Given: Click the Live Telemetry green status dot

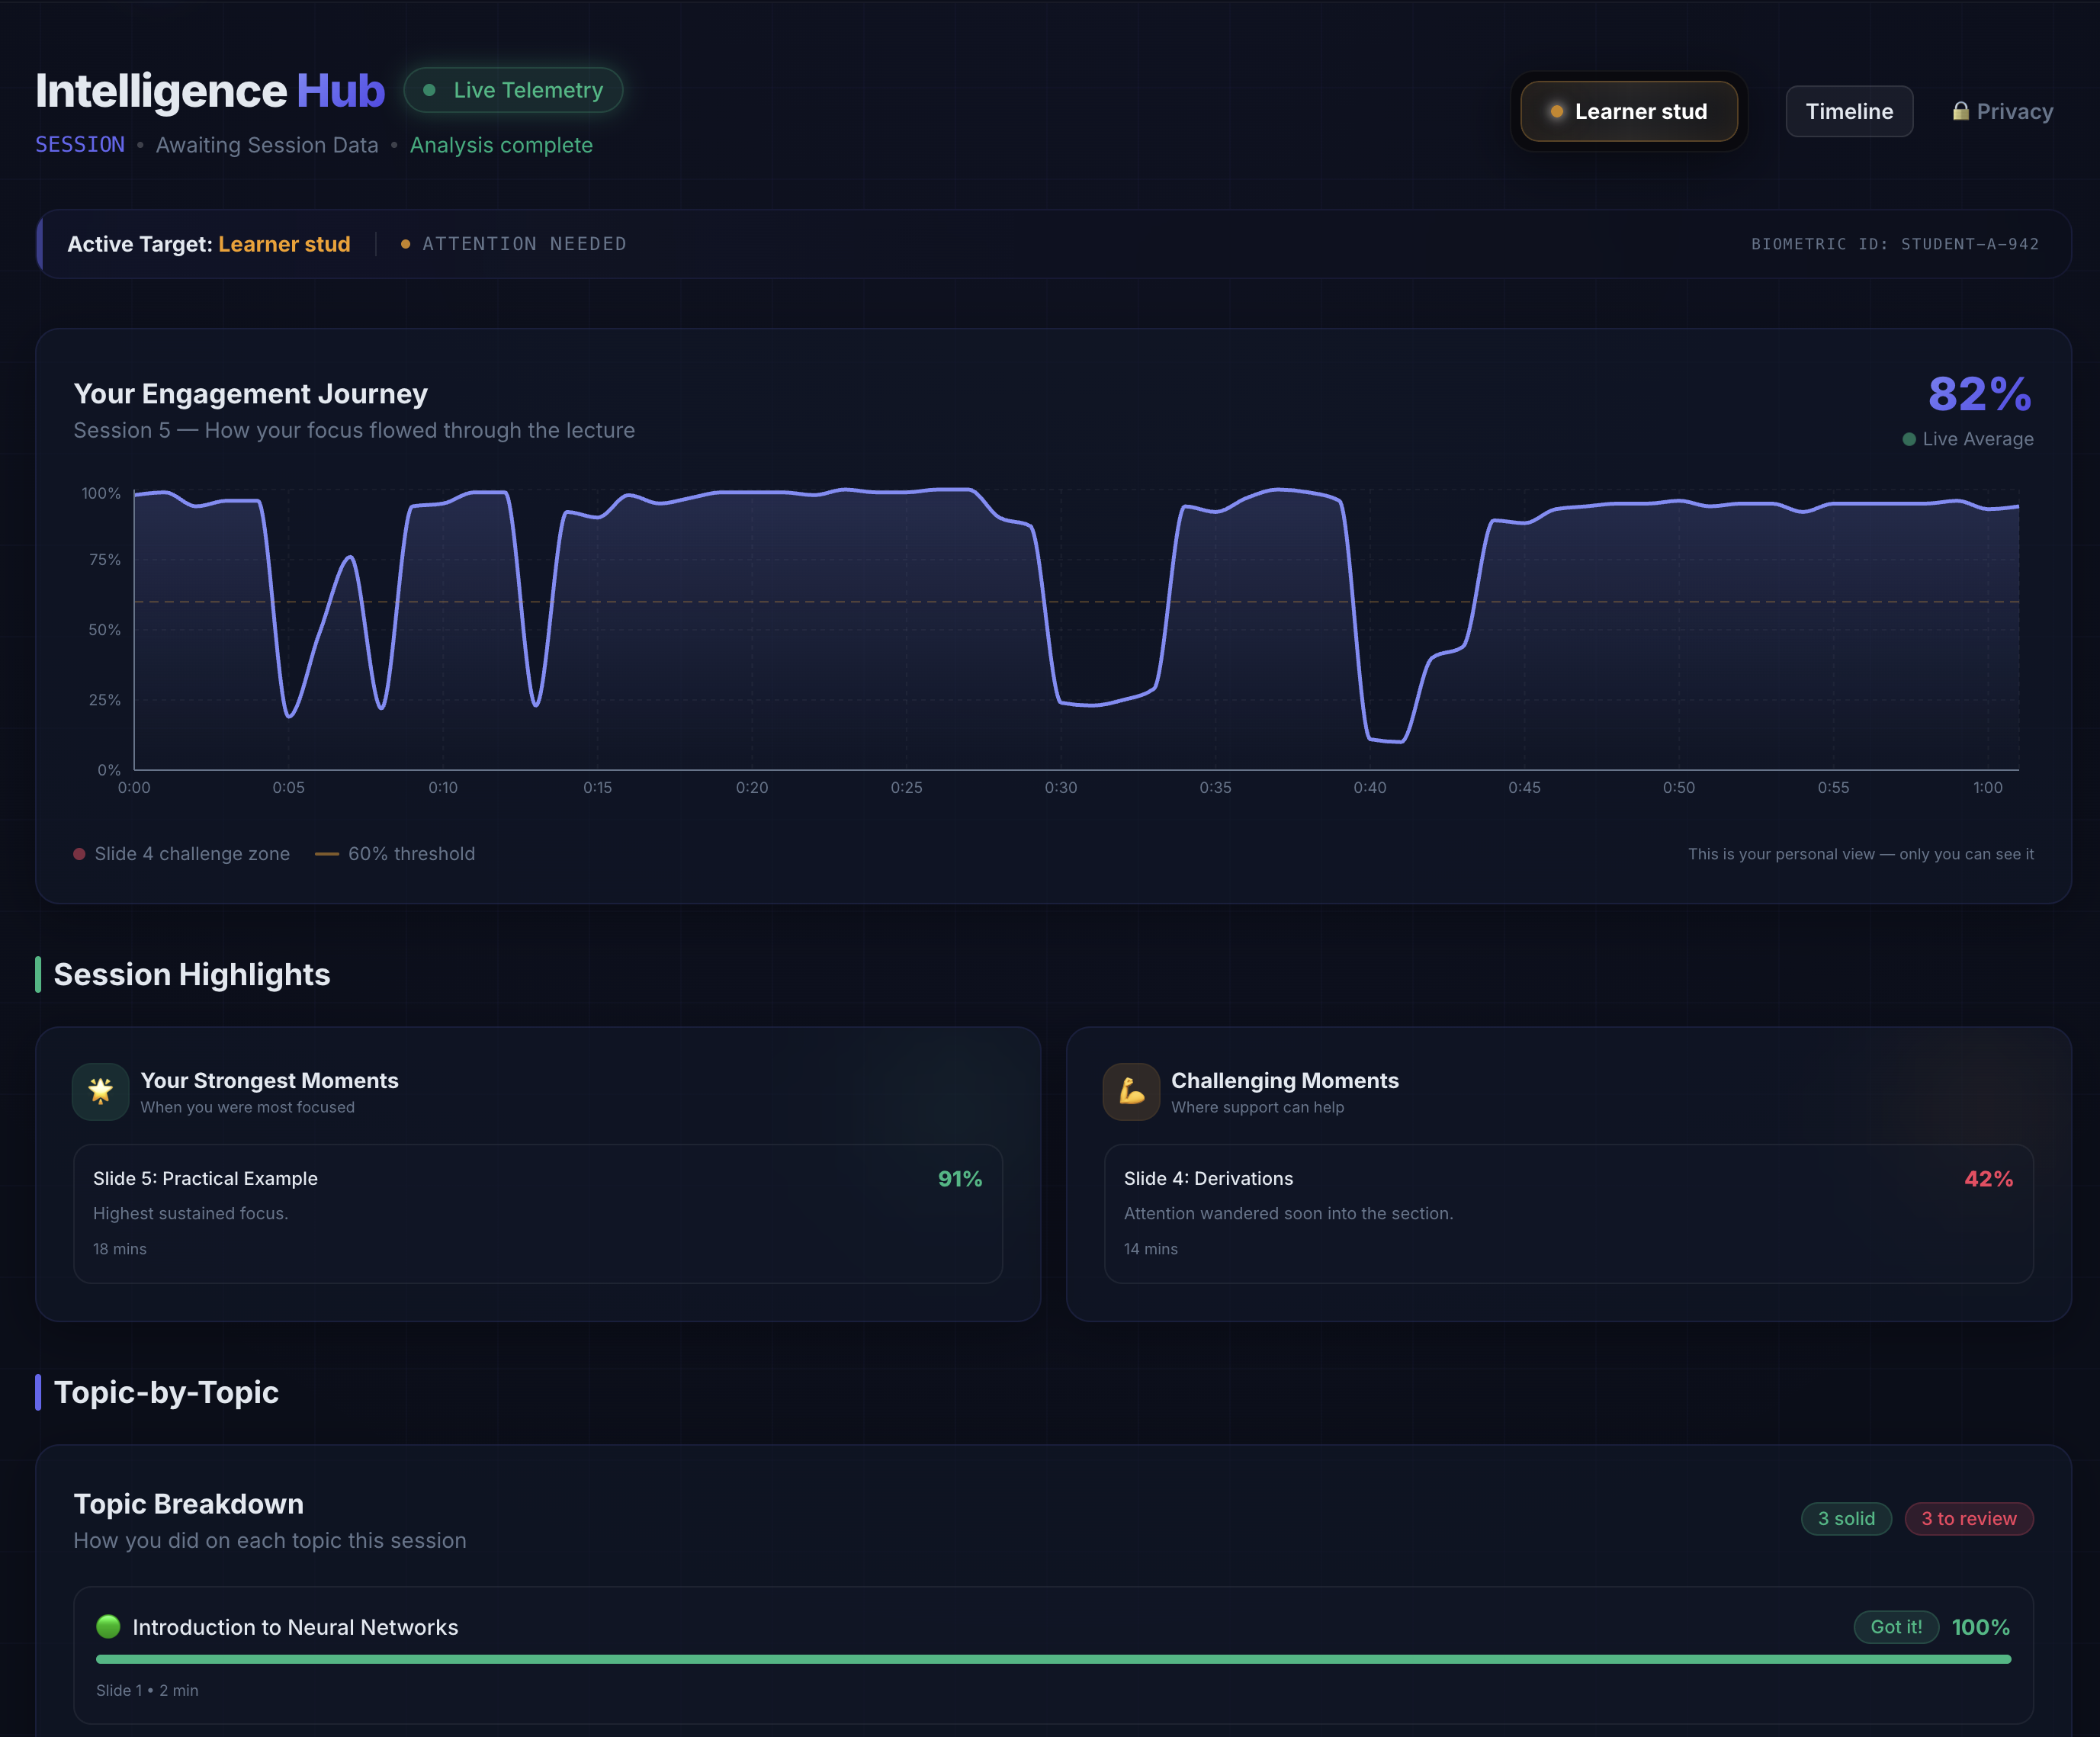Looking at the screenshot, I should point(430,90).
